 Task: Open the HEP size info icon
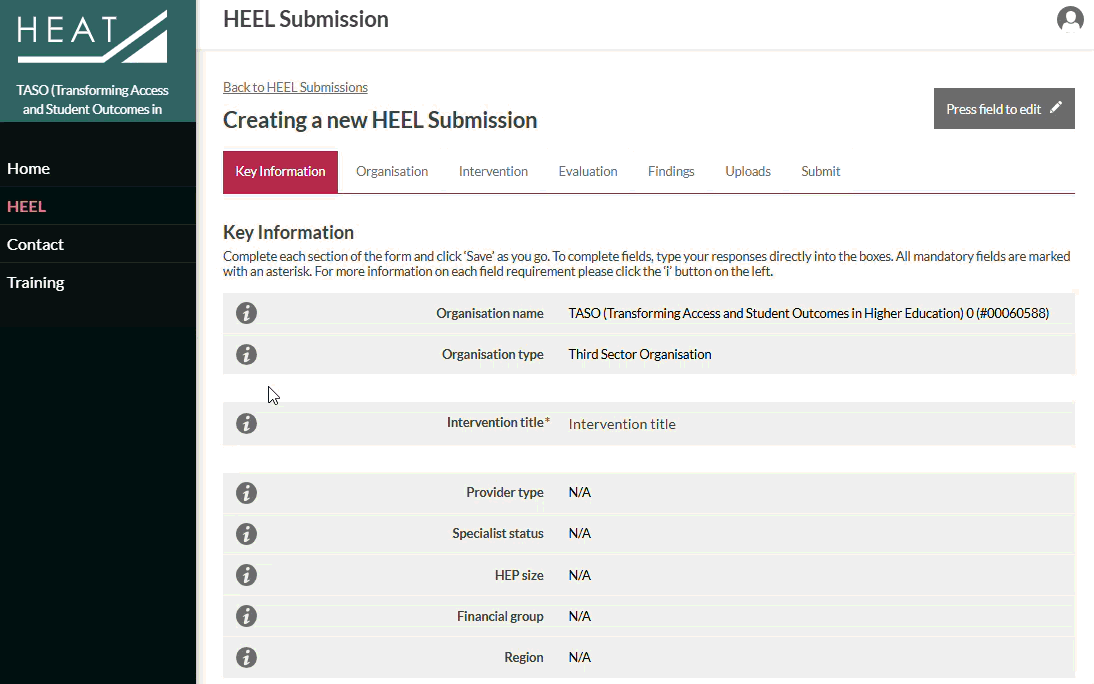point(246,575)
